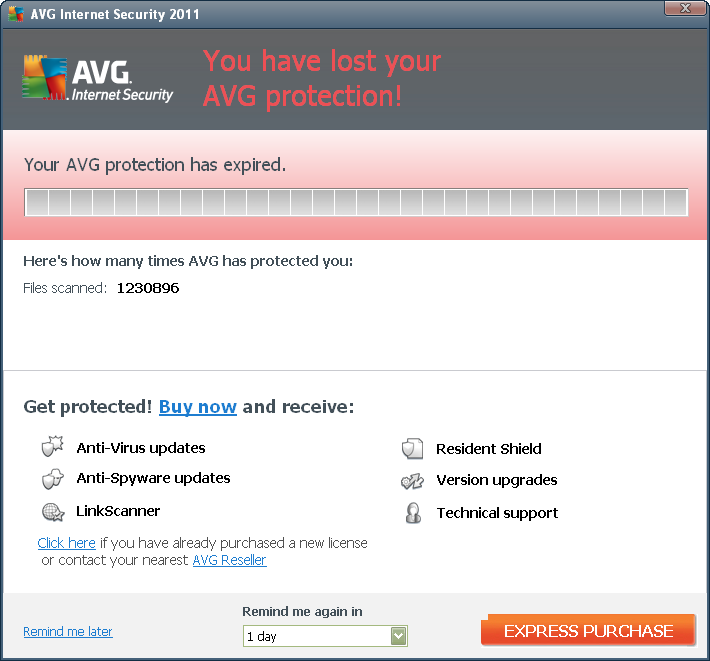Click the Anti-Virus updates label
Image resolution: width=710 pixels, height=661 pixels.
click(141, 448)
